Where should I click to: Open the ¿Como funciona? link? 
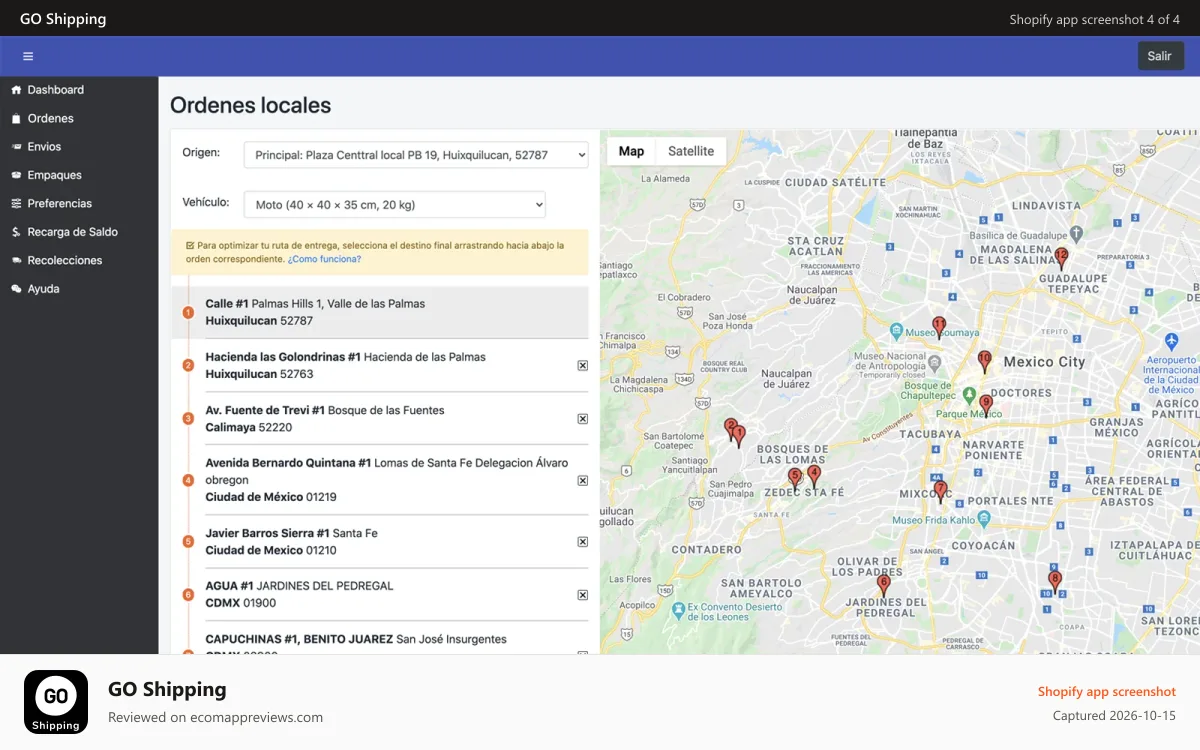point(324,259)
